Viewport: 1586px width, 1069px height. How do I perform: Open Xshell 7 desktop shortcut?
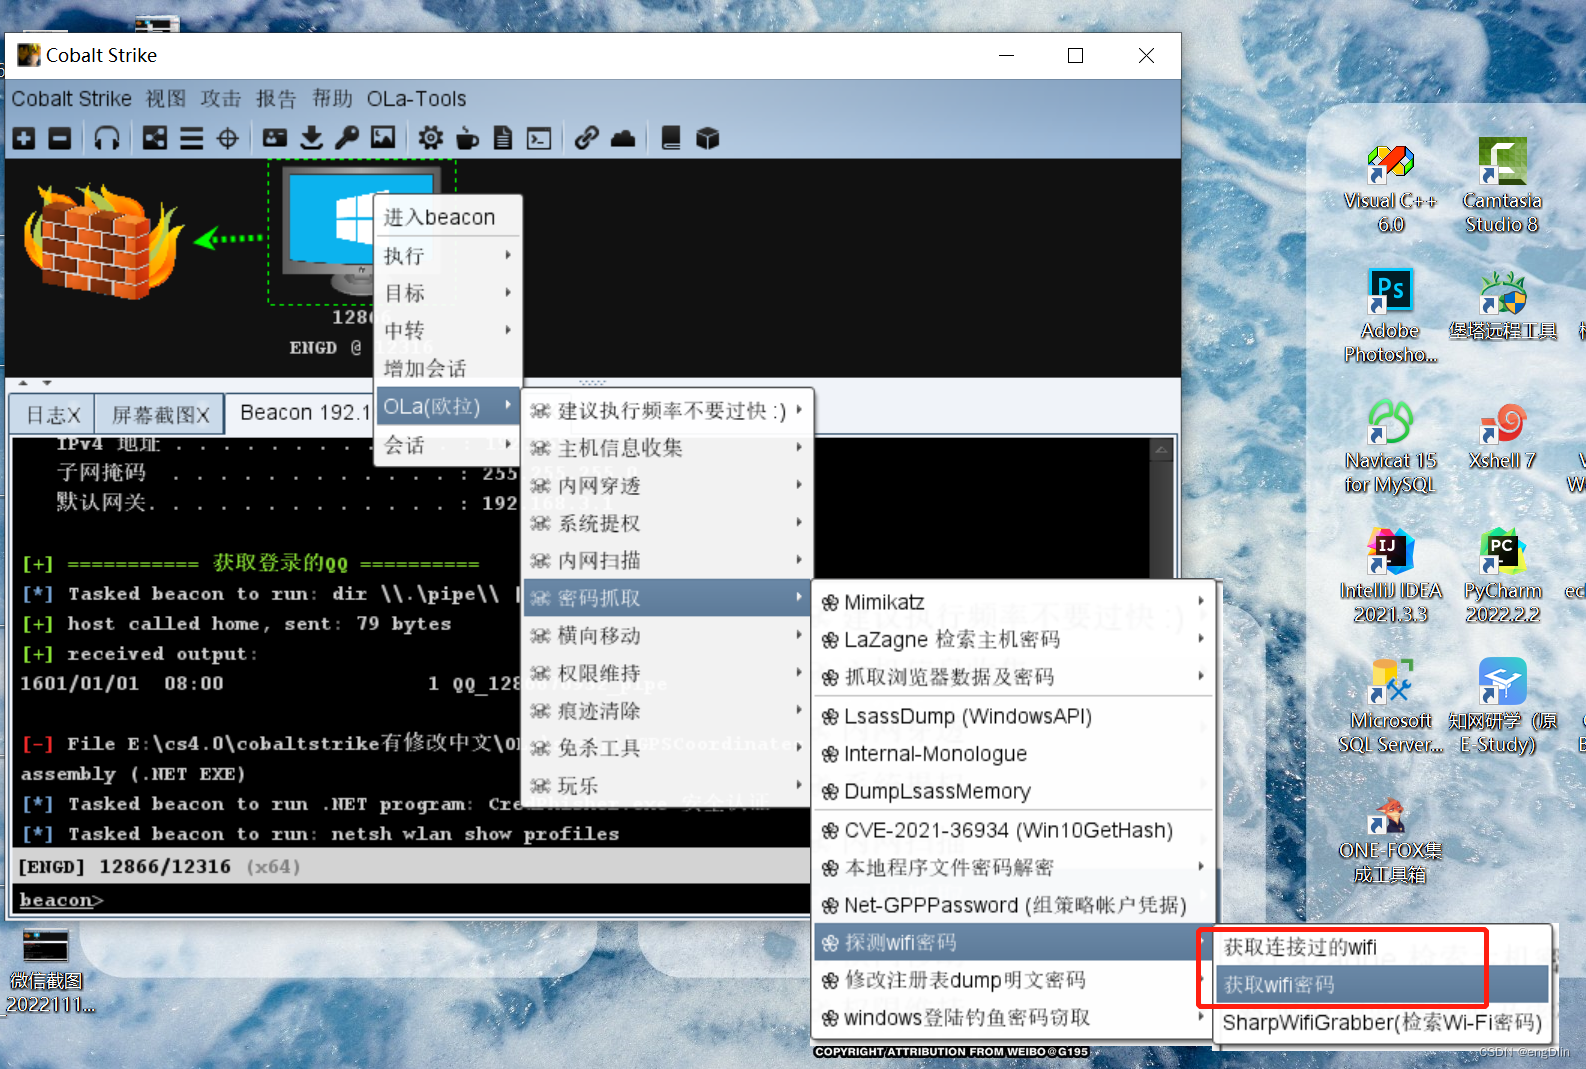tap(1502, 436)
